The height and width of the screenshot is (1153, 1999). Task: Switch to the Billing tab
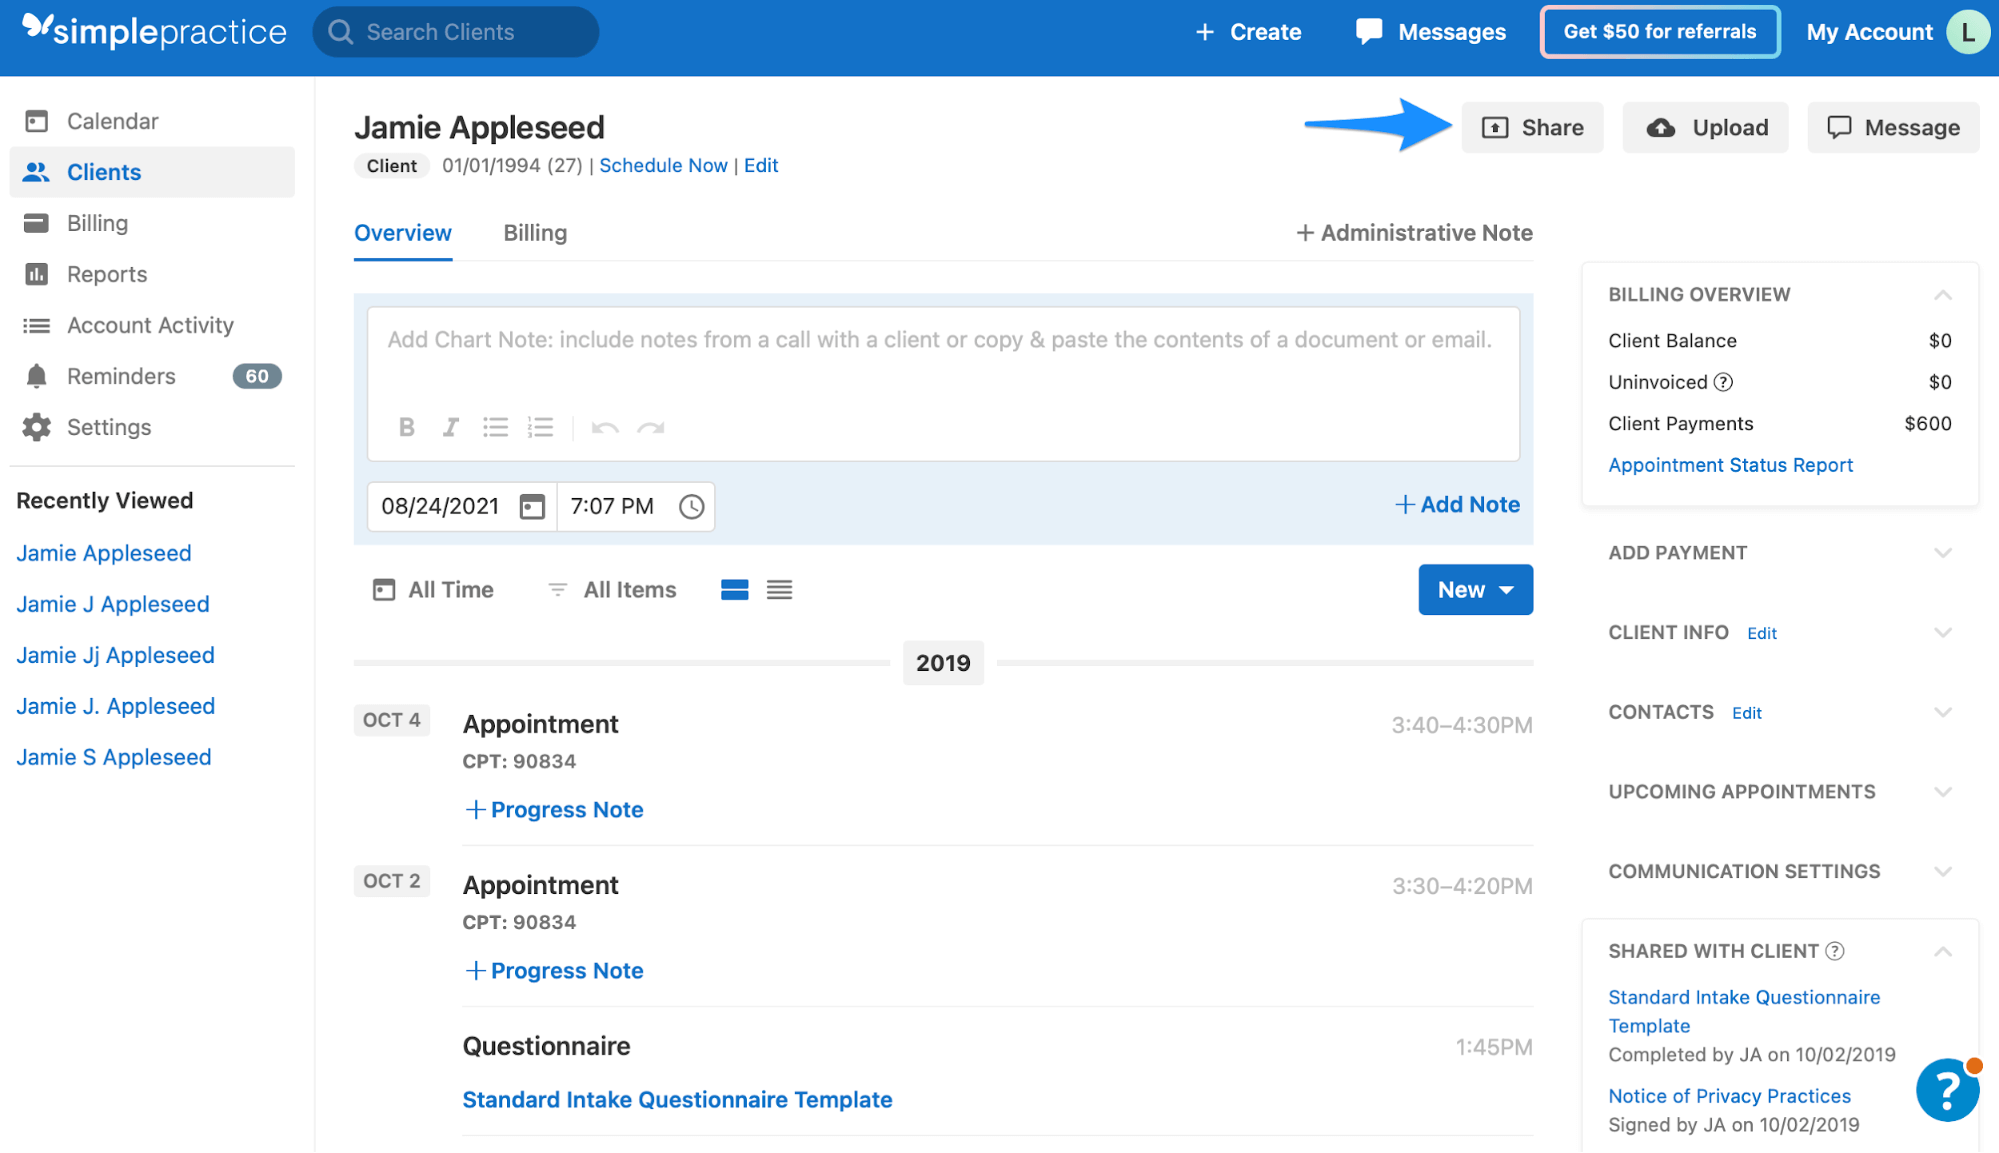click(x=535, y=233)
